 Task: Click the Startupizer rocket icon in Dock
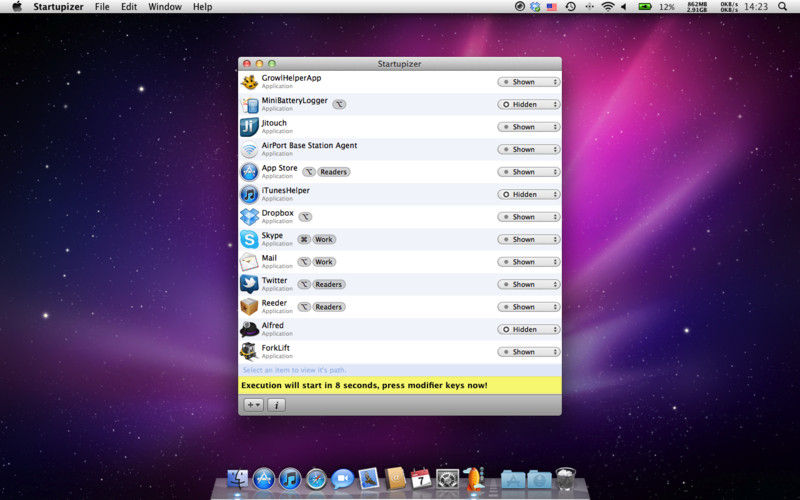474,479
